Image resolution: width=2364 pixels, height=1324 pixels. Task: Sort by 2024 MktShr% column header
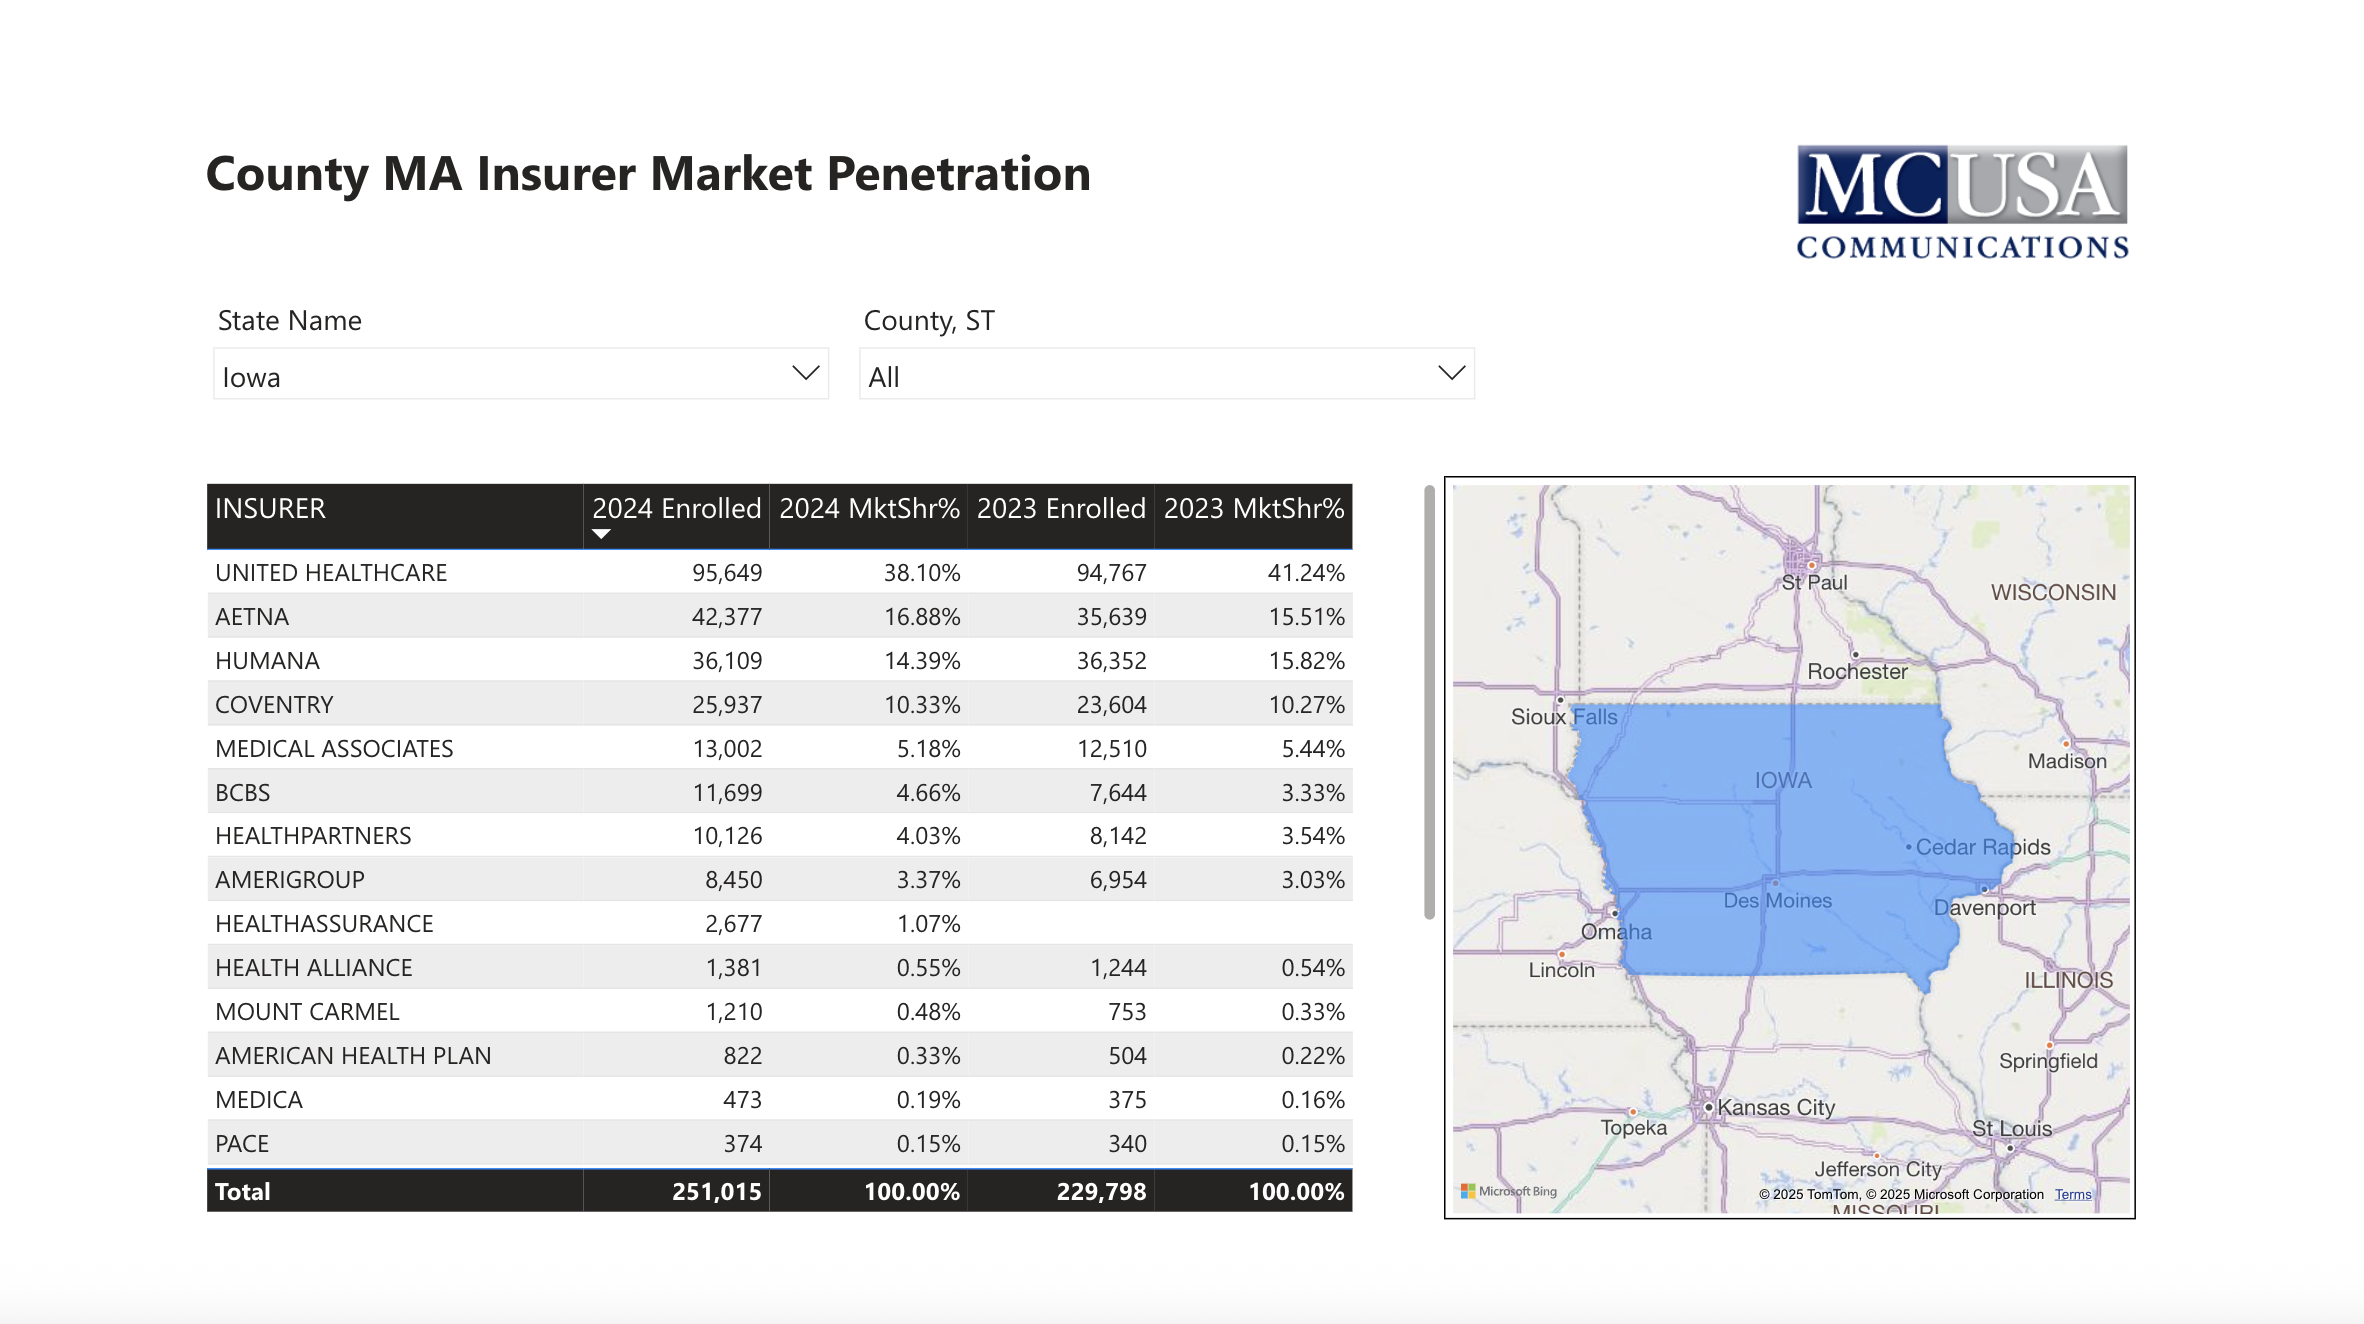(869, 516)
